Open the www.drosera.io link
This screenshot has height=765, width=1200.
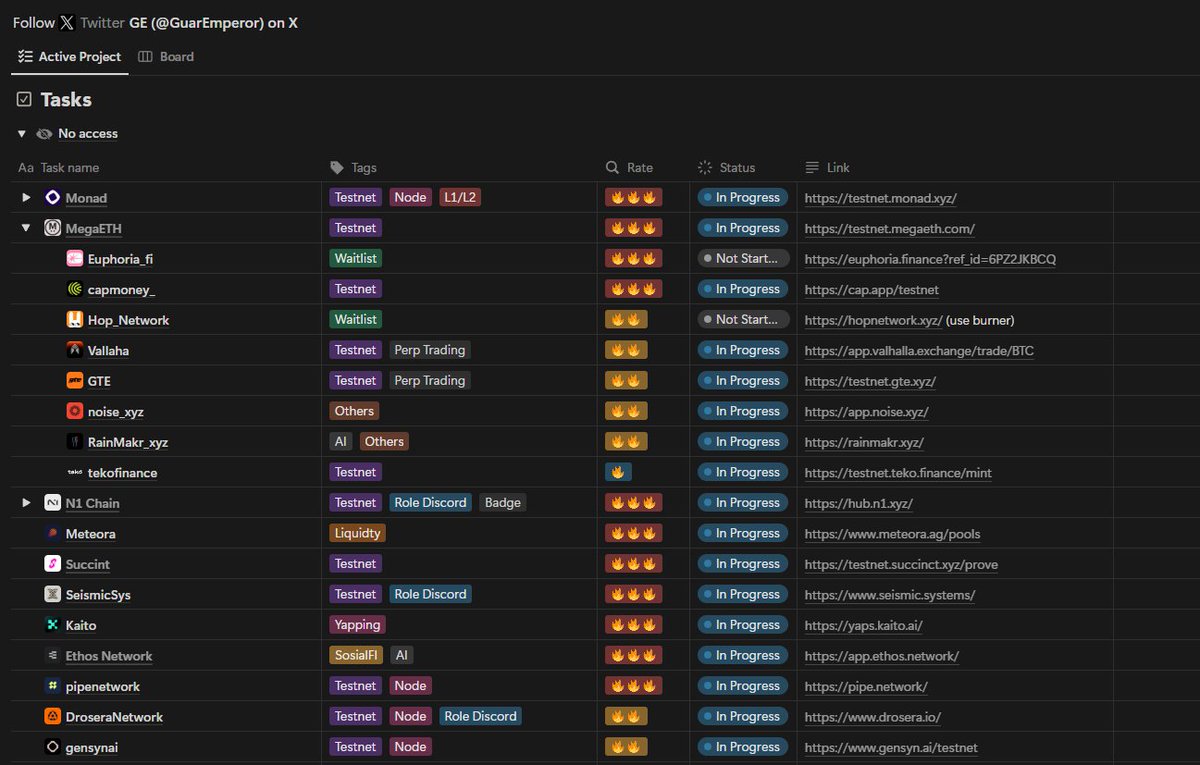[x=873, y=717]
